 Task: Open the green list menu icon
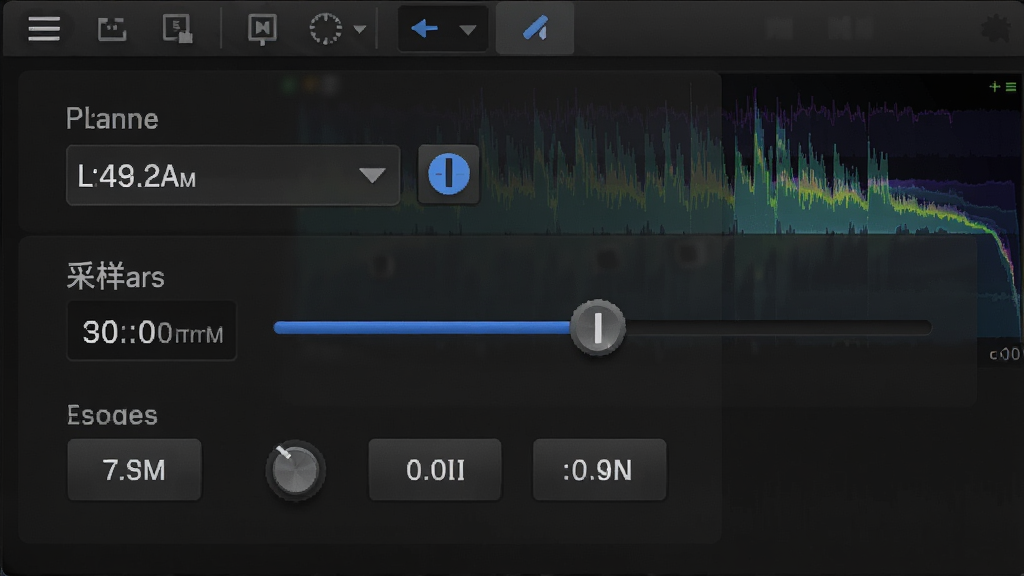point(1011,86)
